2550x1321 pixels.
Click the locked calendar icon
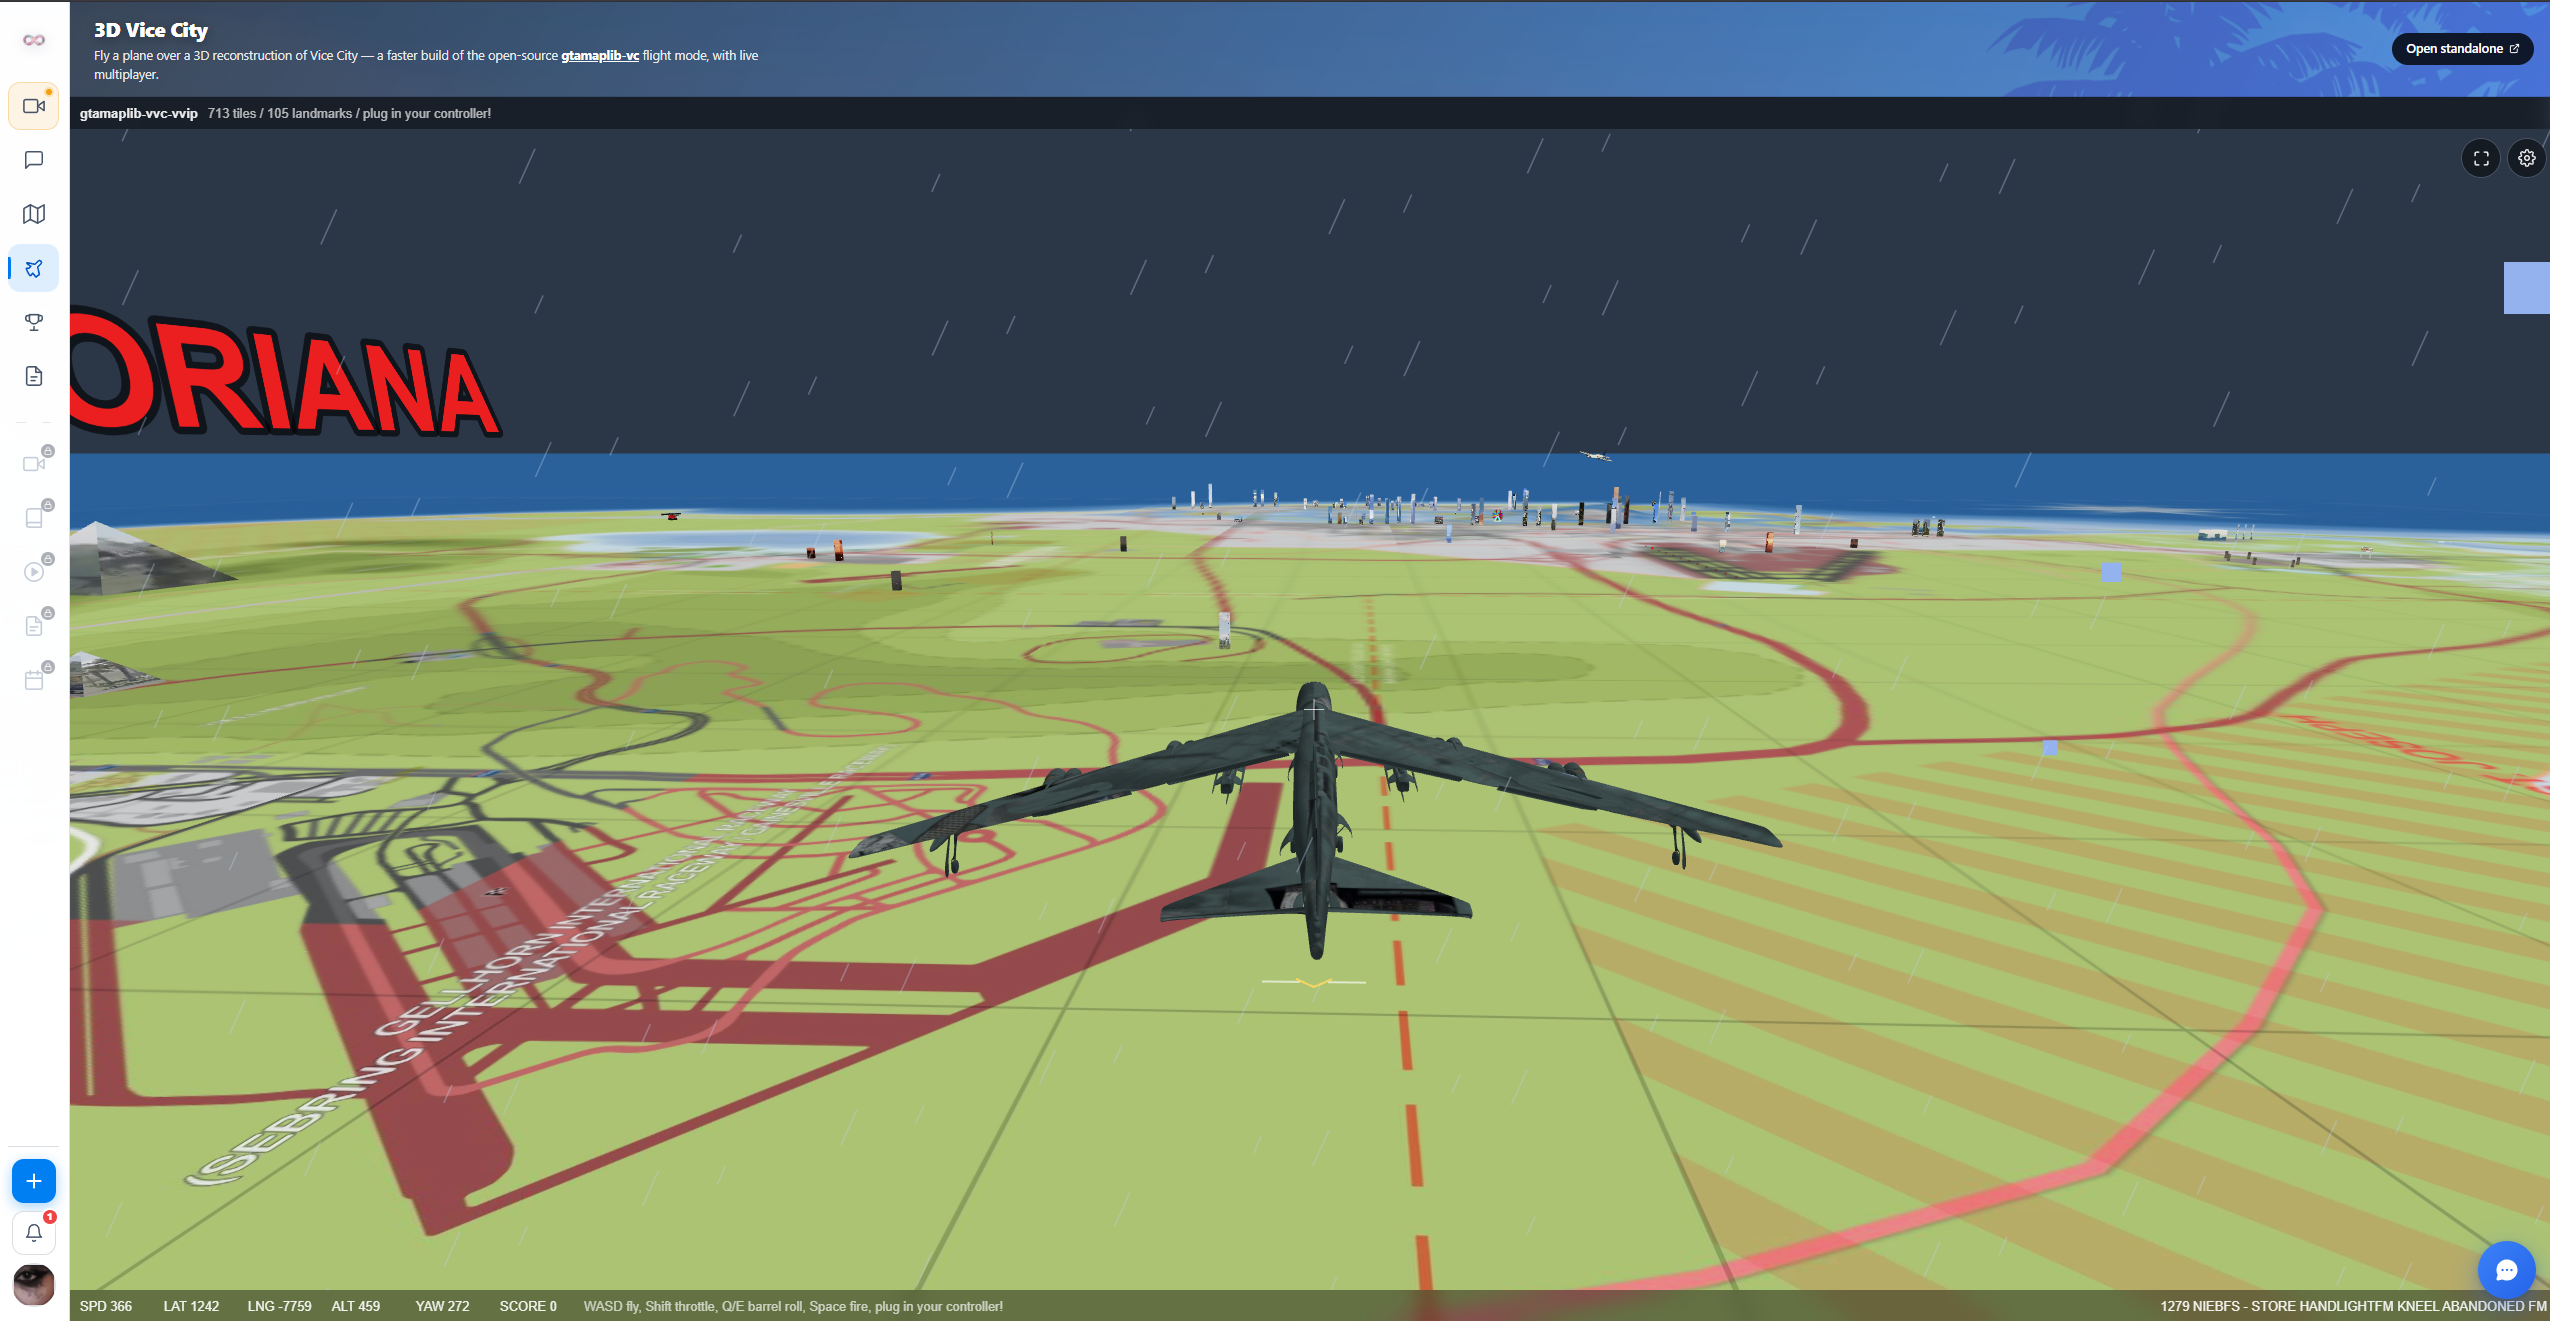34,680
